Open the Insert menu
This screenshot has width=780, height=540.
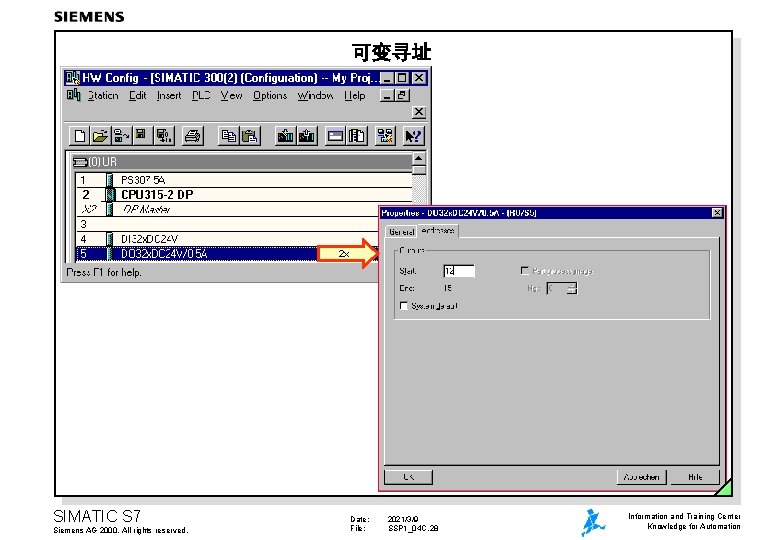(169, 95)
